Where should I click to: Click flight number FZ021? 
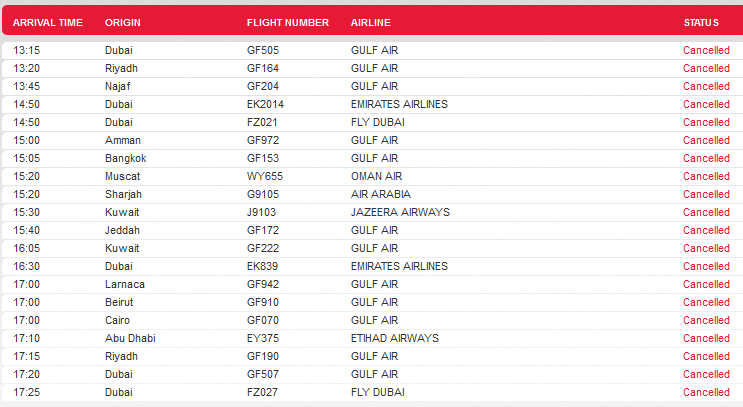click(x=262, y=122)
